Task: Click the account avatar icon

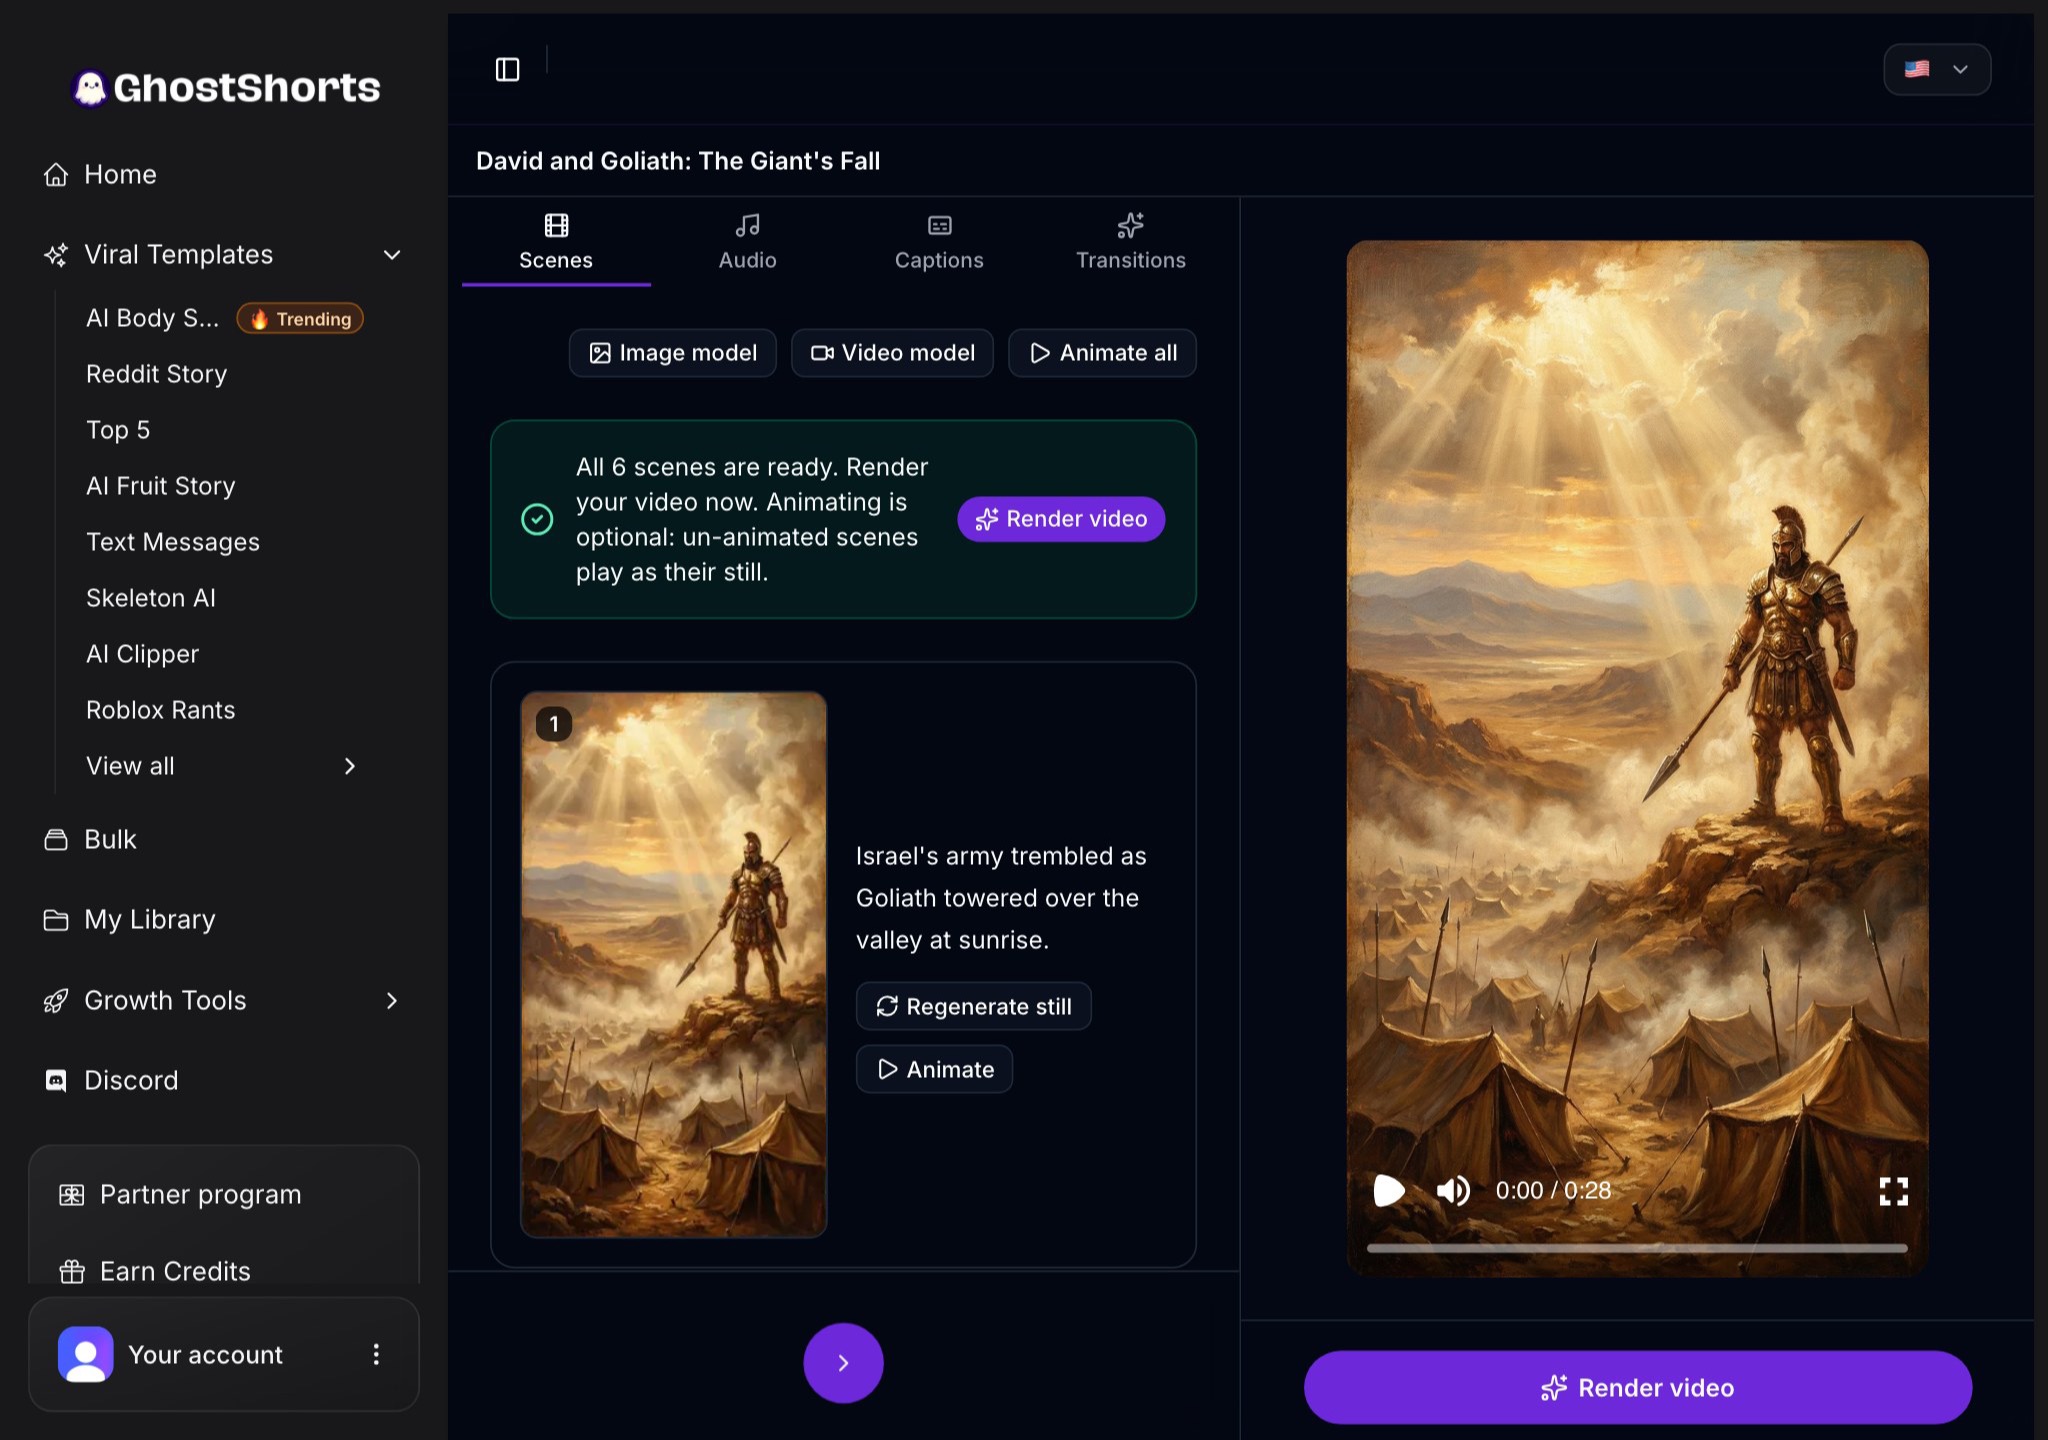Action: pos(86,1354)
